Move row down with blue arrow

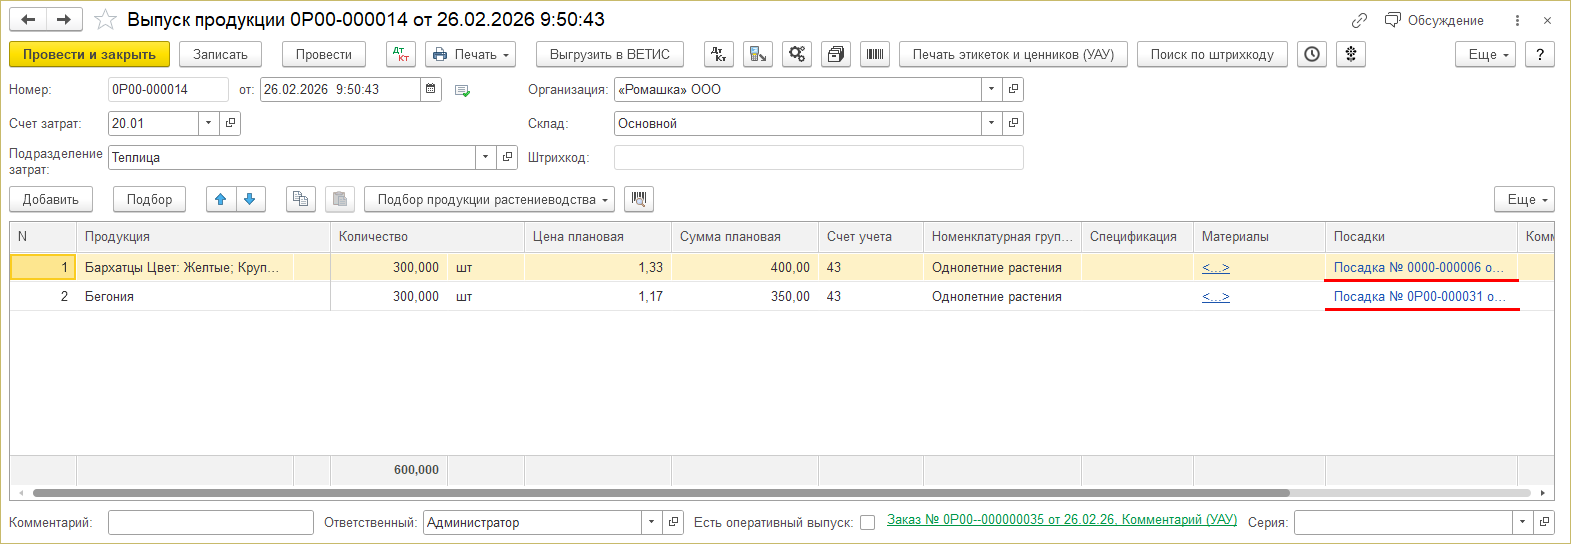click(x=250, y=199)
